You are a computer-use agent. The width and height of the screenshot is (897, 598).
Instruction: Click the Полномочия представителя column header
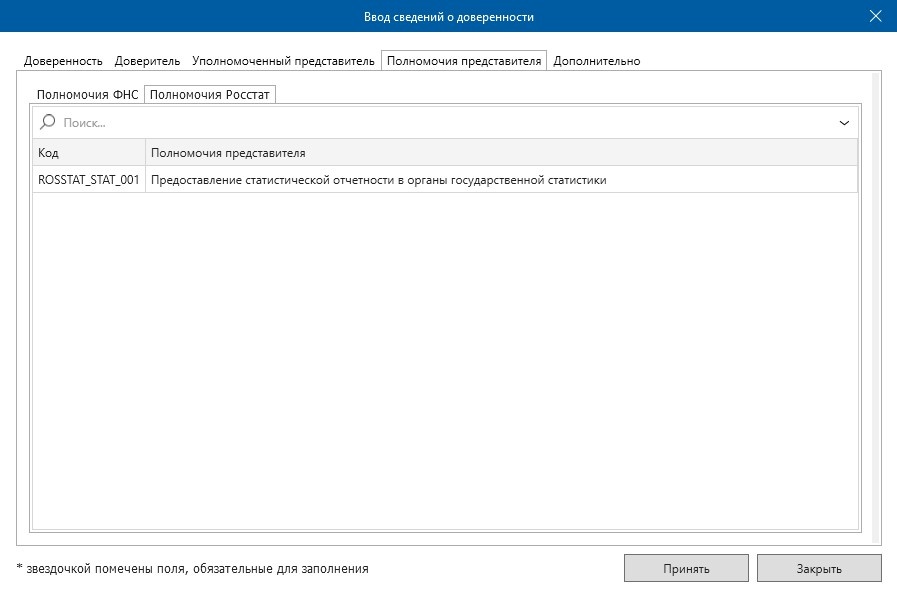pos(502,153)
